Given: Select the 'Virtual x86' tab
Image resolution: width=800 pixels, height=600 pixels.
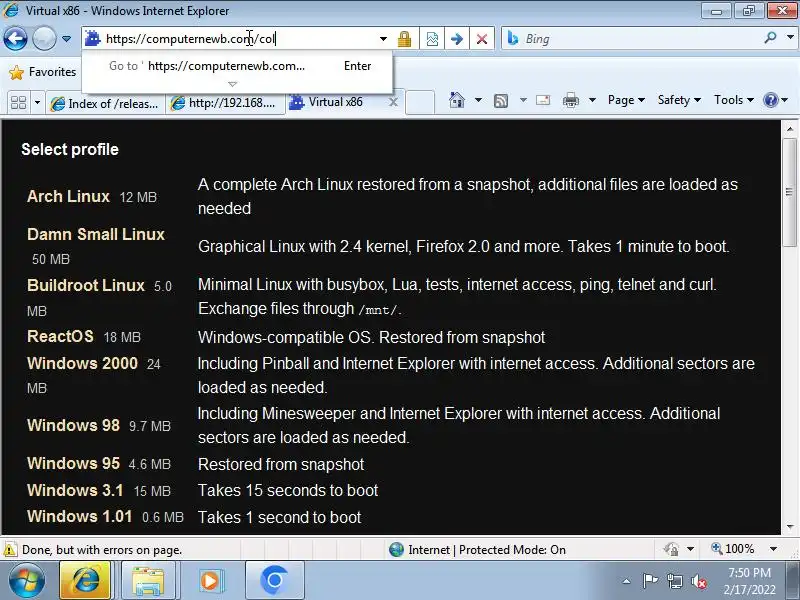Looking at the screenshot, I should [x=335, y=102].
